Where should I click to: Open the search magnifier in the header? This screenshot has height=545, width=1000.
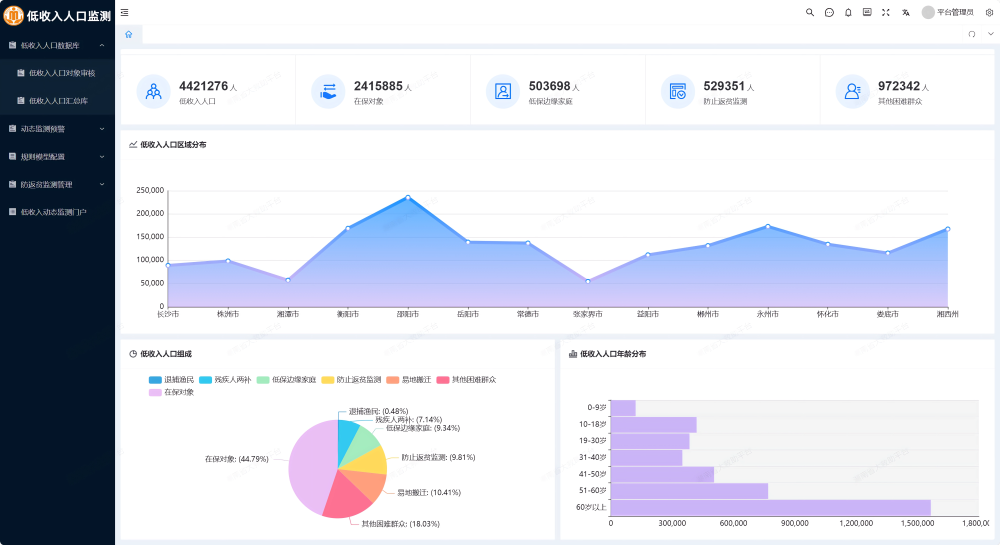point(810,12)
